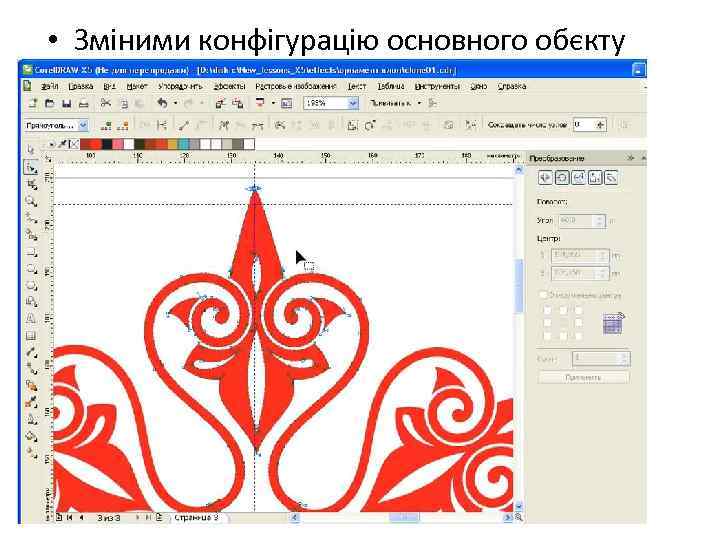
Task: Select the Polygon tool in toolbox
Action: tap(31, 286)
